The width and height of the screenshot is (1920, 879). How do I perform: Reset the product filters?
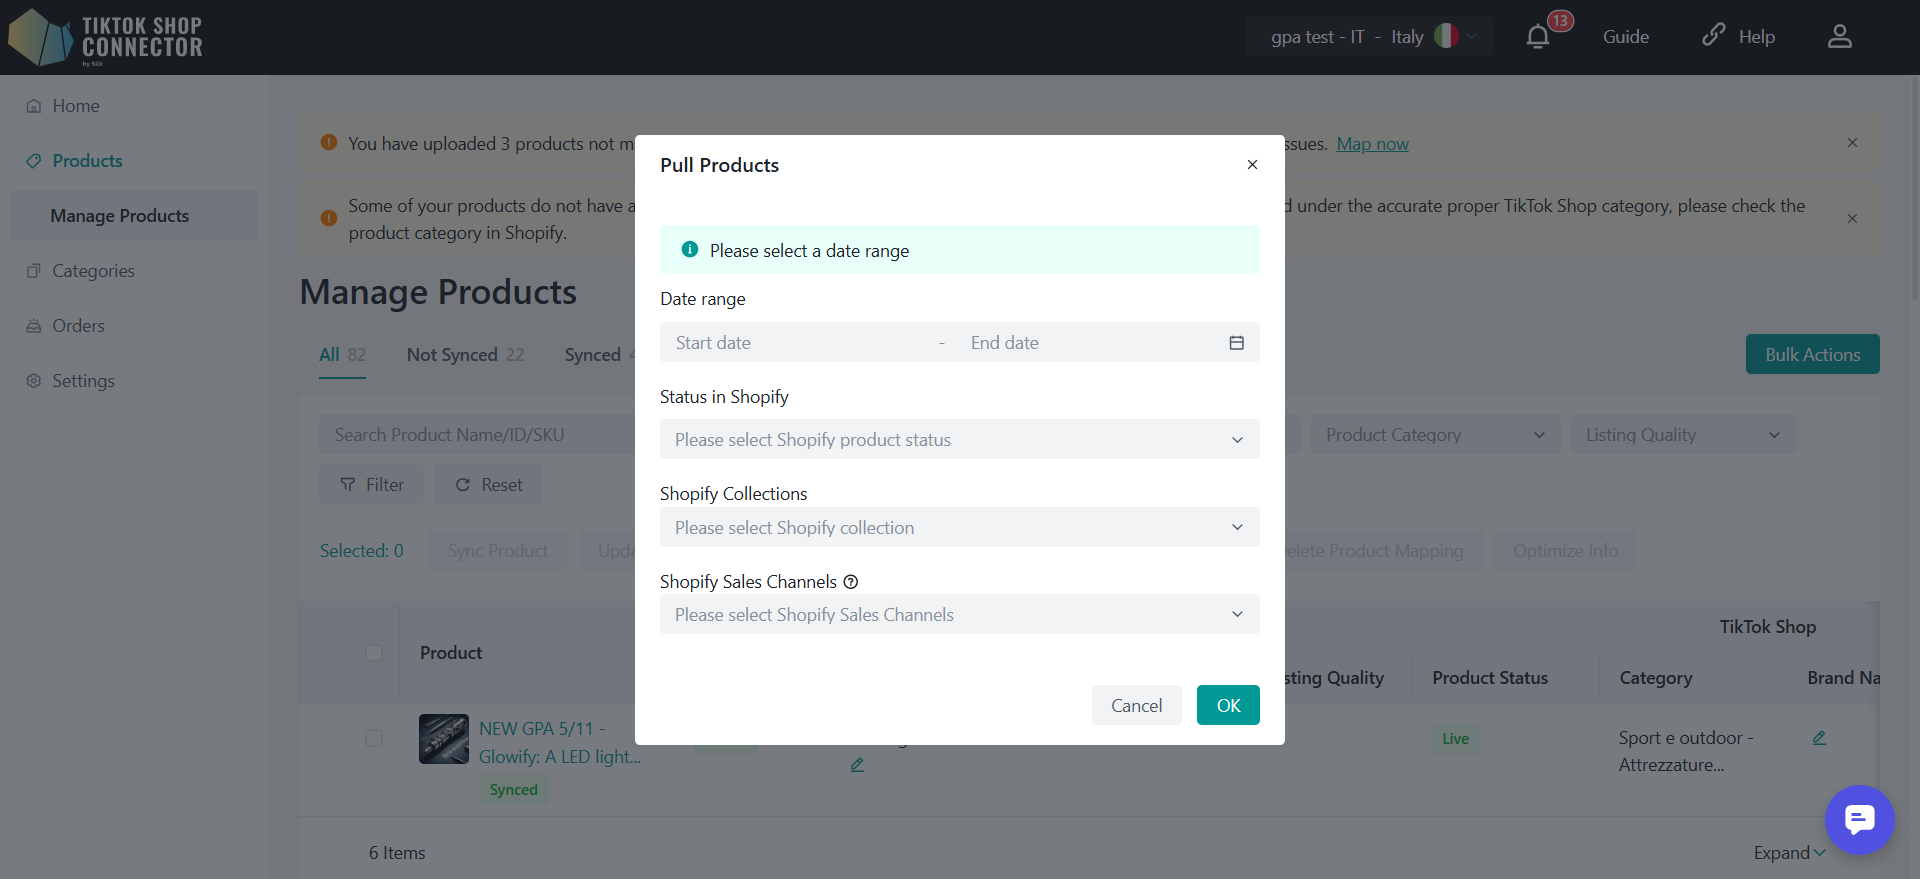coord(488,485)
